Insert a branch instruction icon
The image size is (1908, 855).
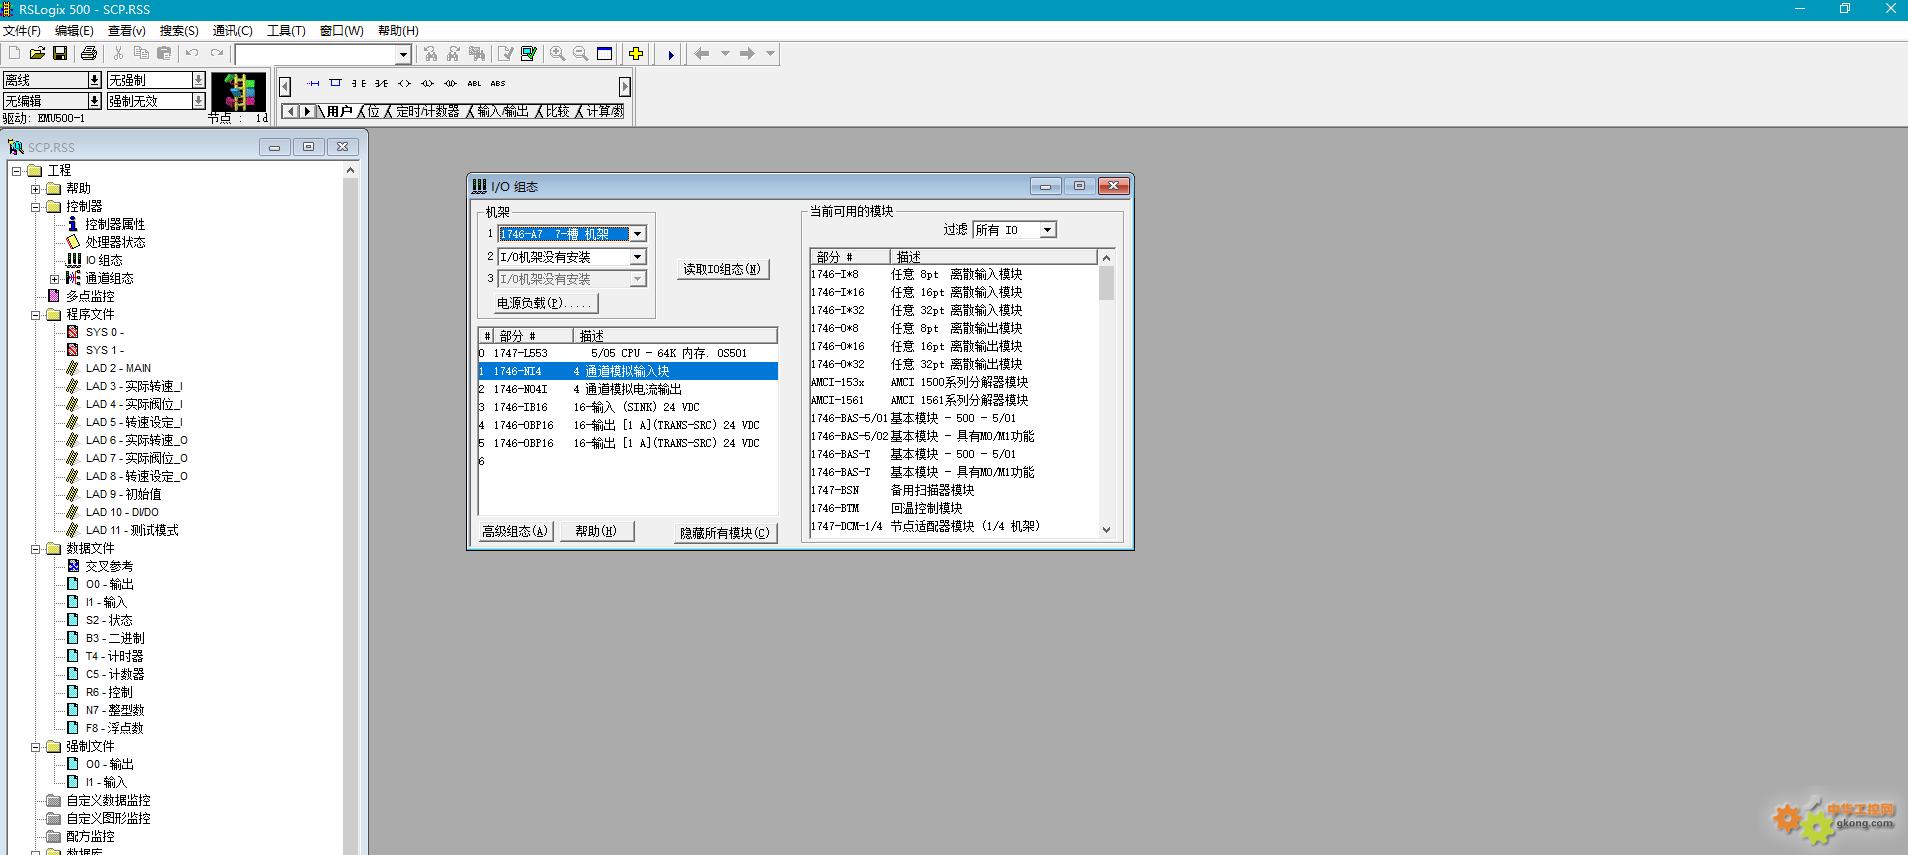click(336, 83)
